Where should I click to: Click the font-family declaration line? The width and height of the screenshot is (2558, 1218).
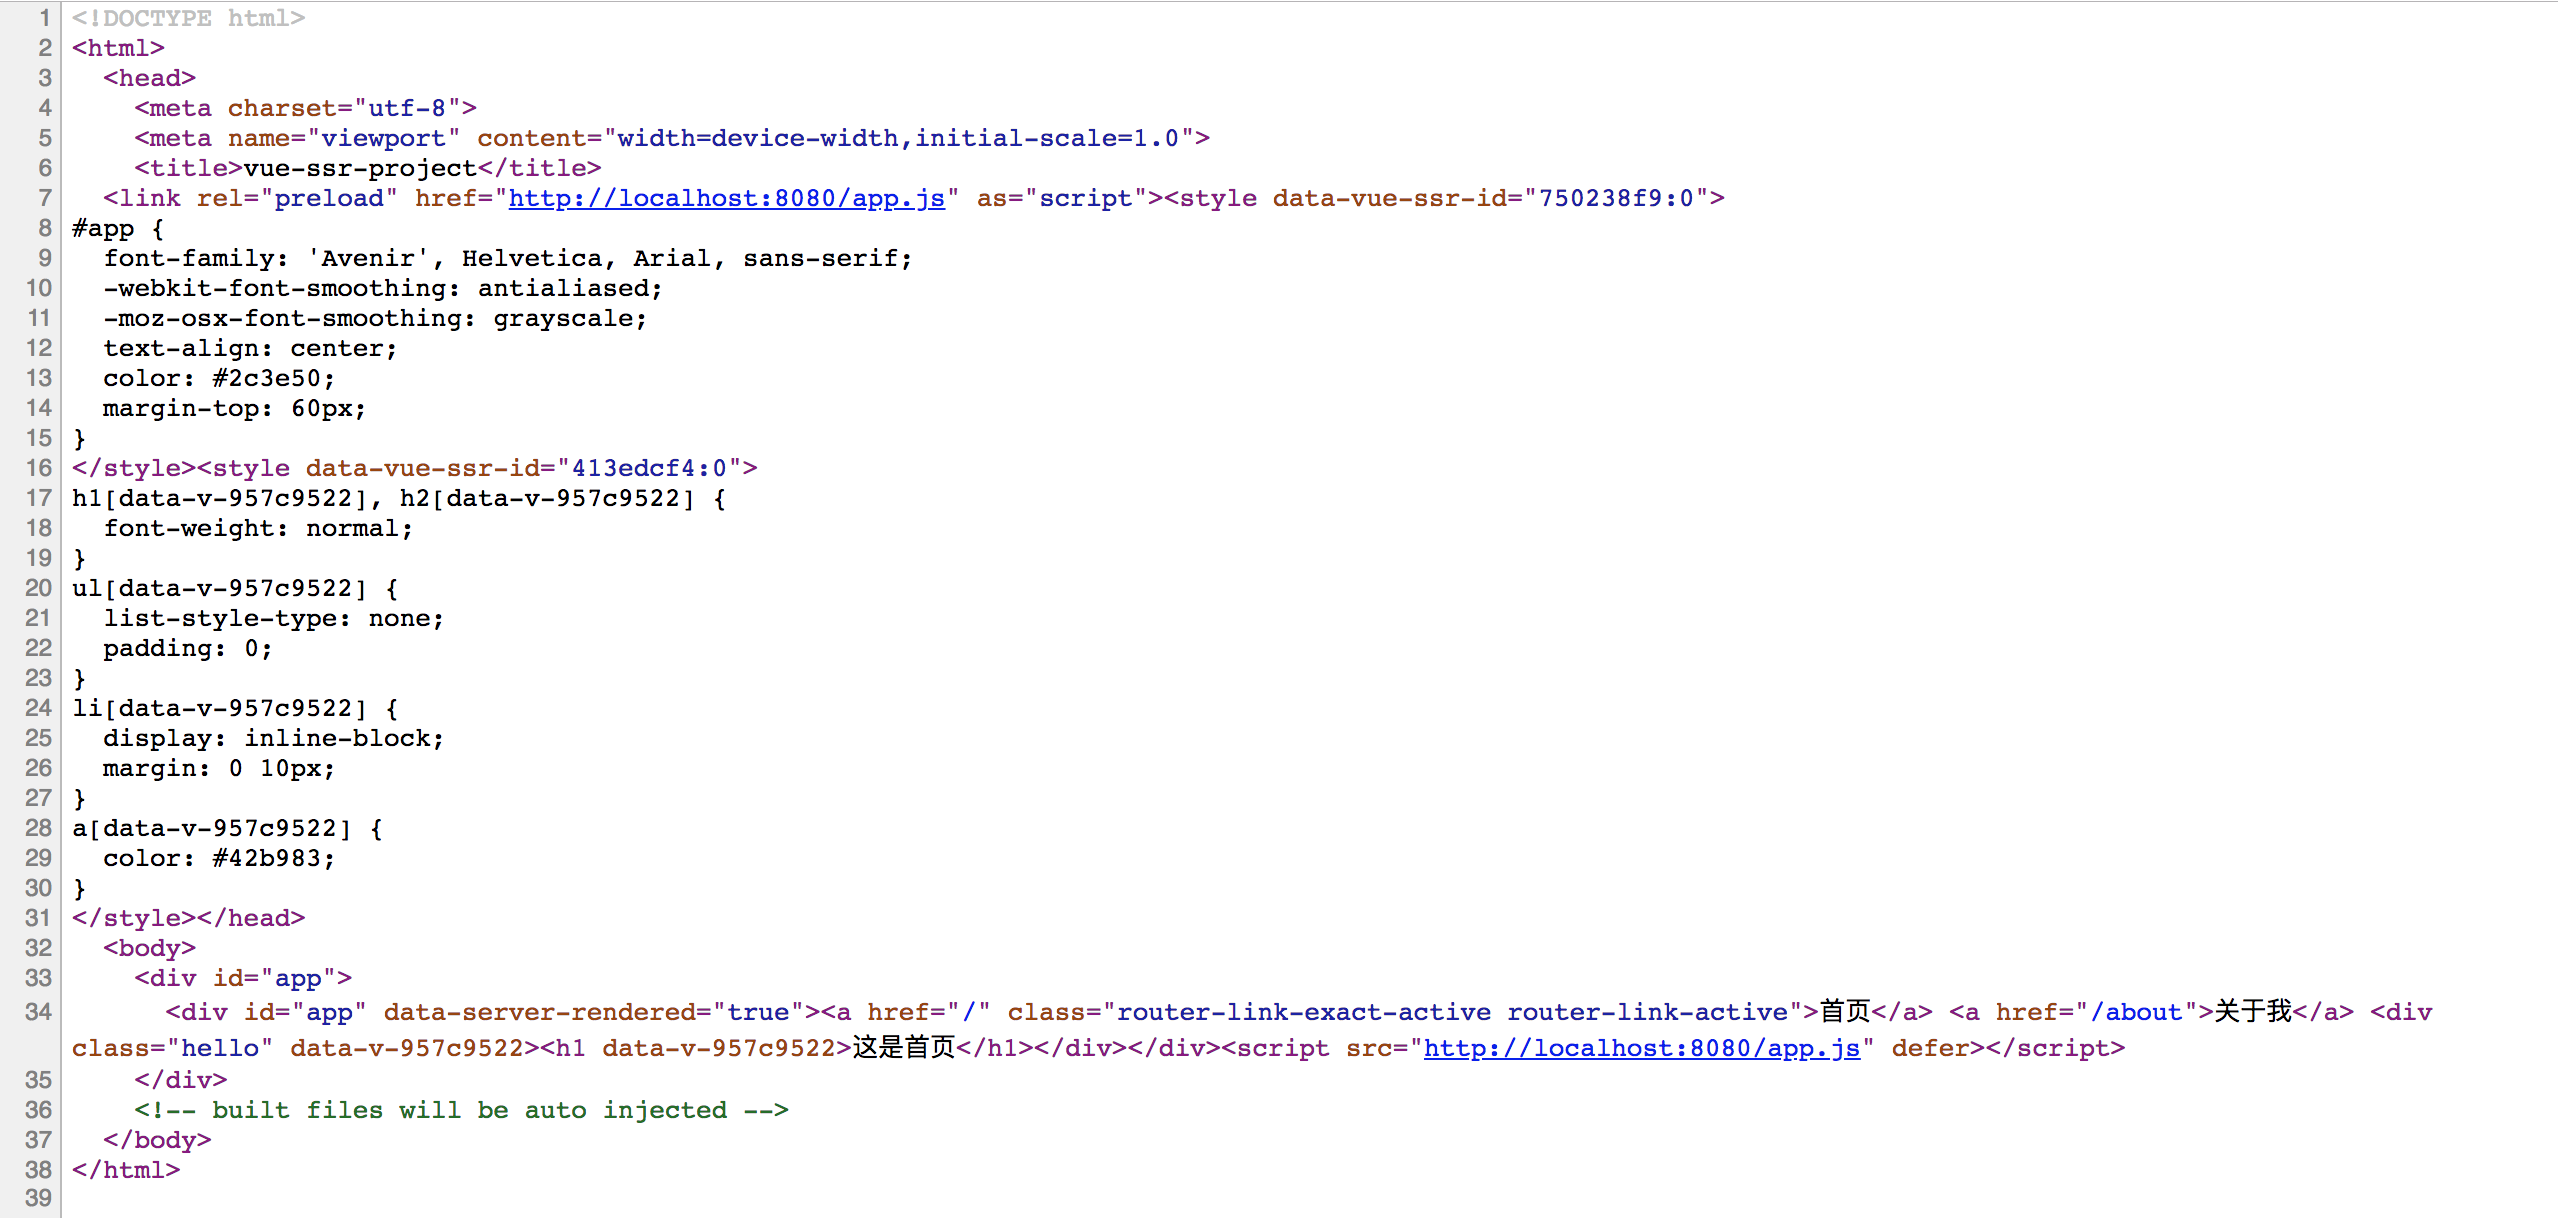pos(506,258)
